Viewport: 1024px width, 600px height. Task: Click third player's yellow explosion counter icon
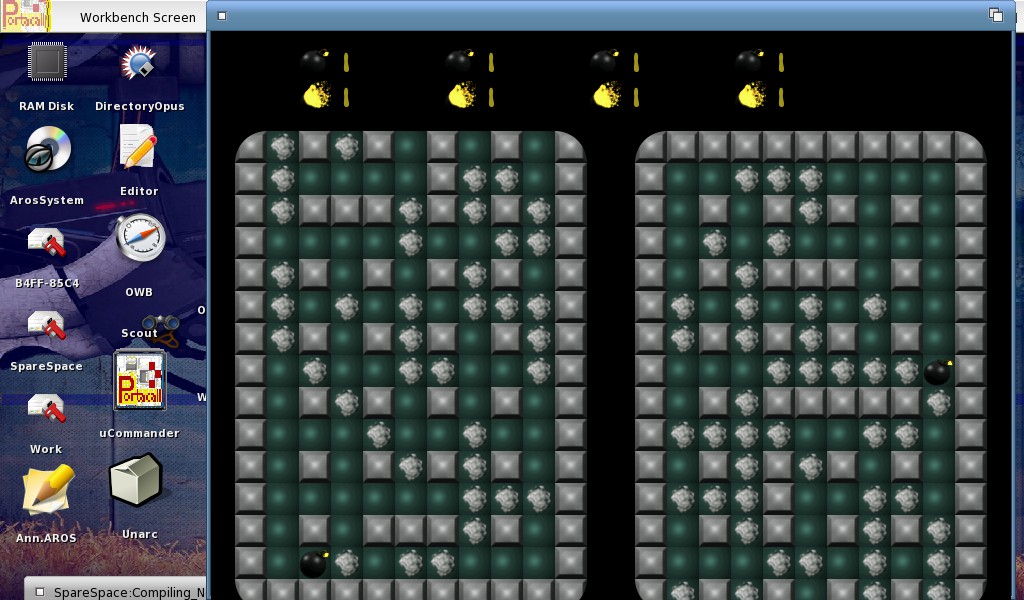(x=607, y=95)
